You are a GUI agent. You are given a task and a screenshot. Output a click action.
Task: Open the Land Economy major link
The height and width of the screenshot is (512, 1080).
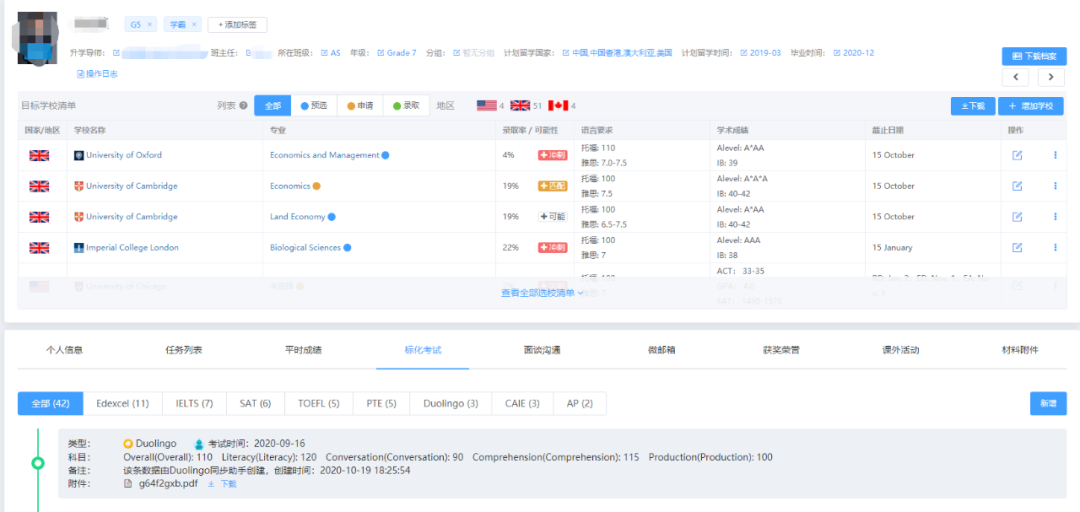[x=298, y=216]
